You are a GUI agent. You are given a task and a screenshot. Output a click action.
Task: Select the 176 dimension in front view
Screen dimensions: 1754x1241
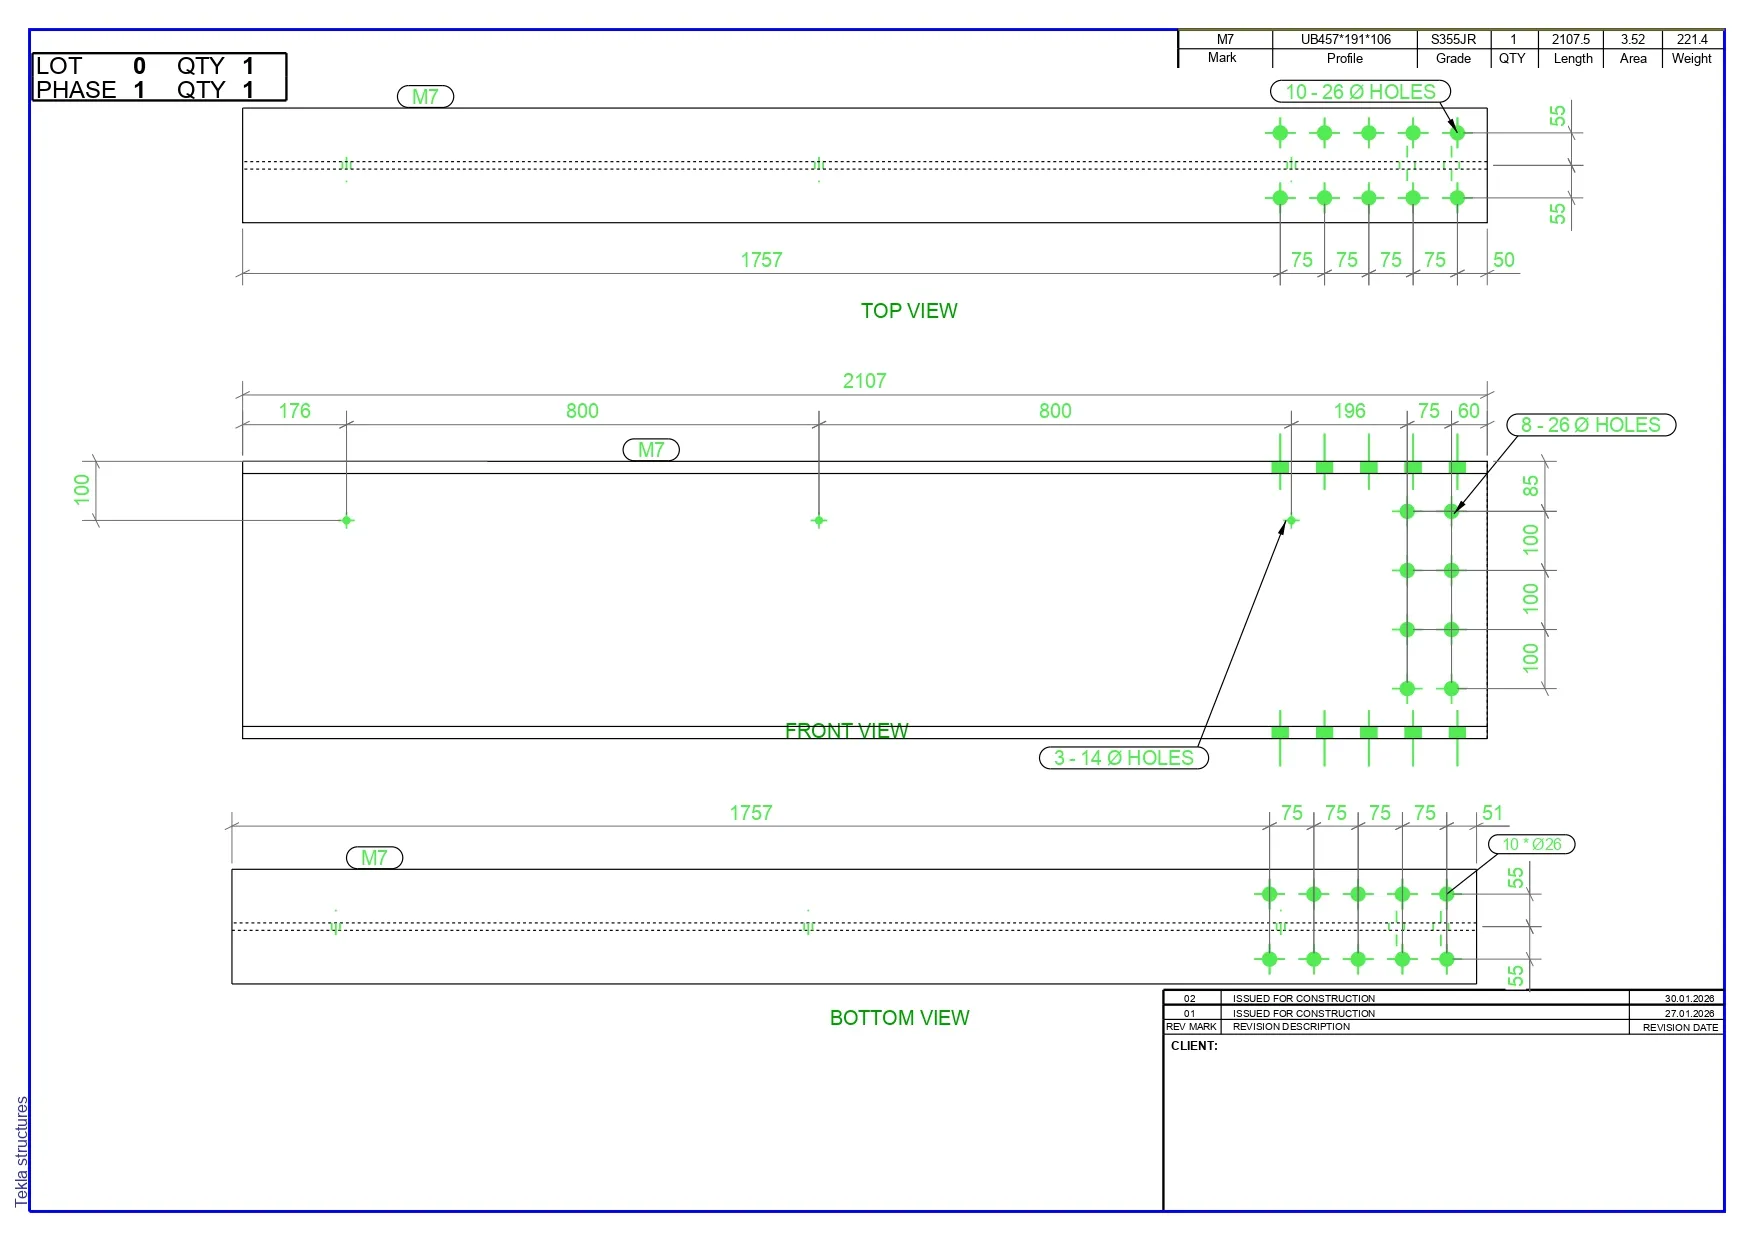click(294, 411)
